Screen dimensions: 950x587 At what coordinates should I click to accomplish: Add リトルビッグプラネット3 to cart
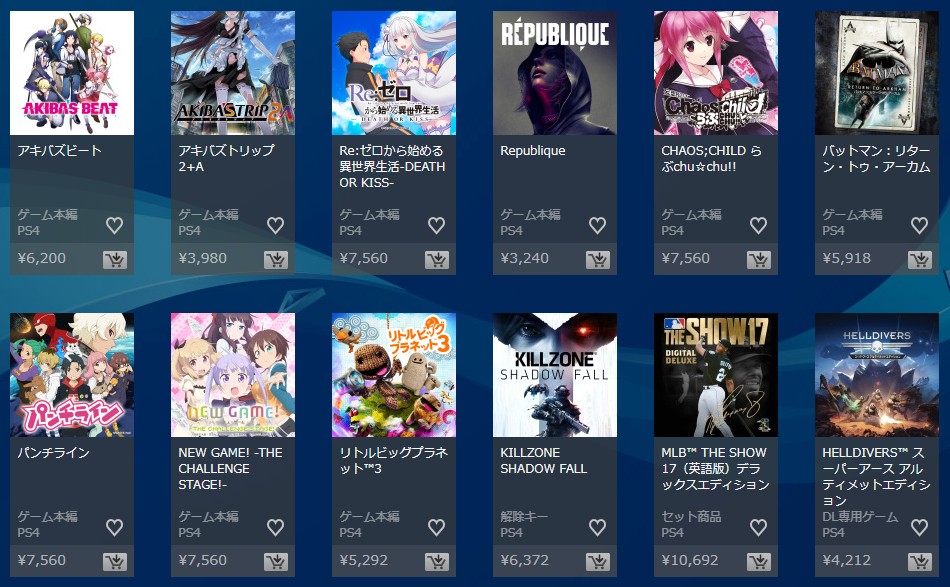(x=436, y=562)
